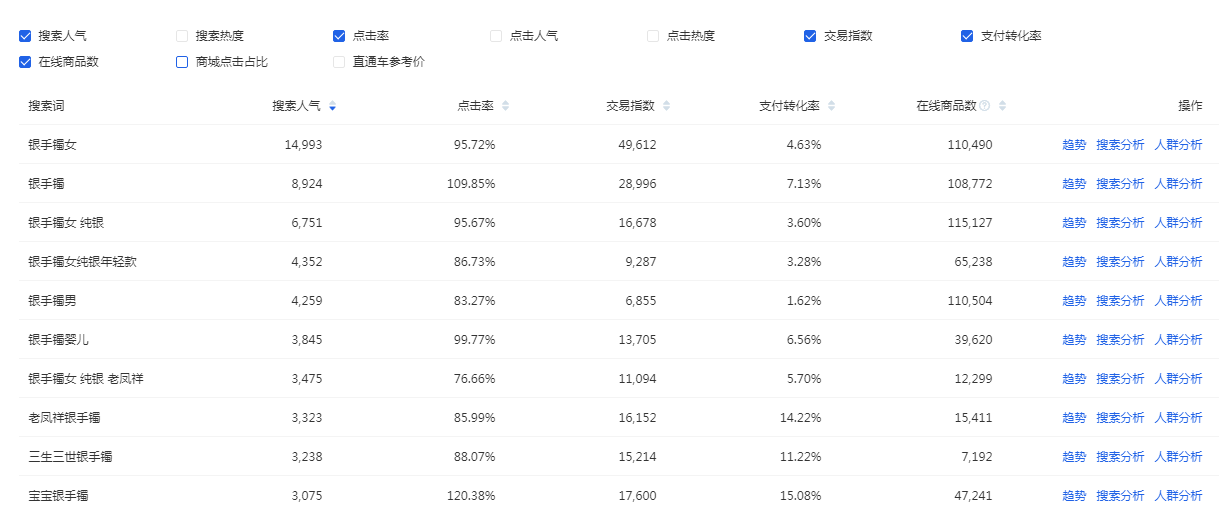
Task: Sort by 交易指数 column arrow icon
Action: tap(667, 106)
